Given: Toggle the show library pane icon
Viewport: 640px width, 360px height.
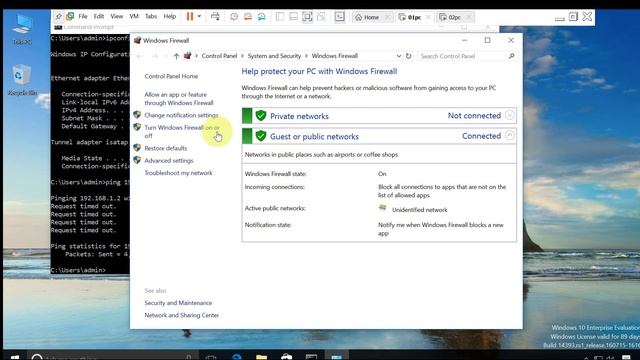Looking at the screenshot, I should pos(280,17).
